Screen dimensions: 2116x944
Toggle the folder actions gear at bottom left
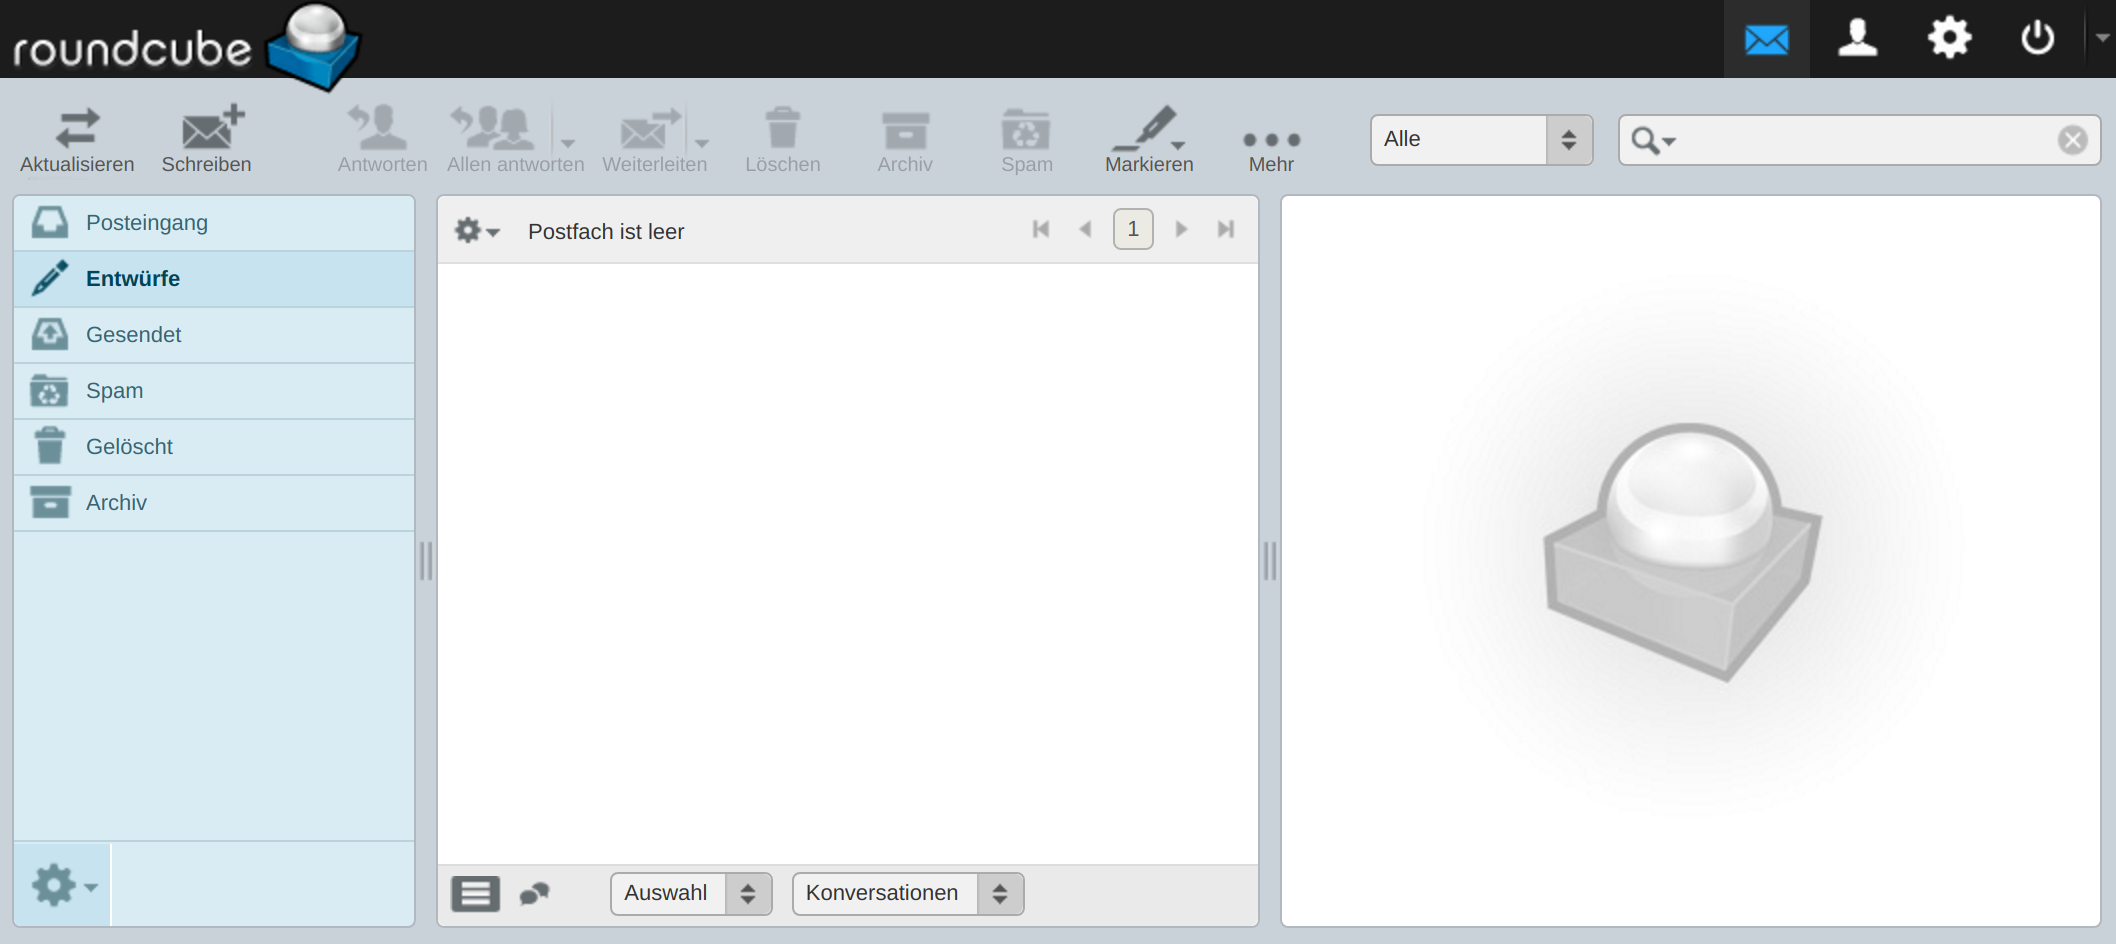(x=55, y=884)
